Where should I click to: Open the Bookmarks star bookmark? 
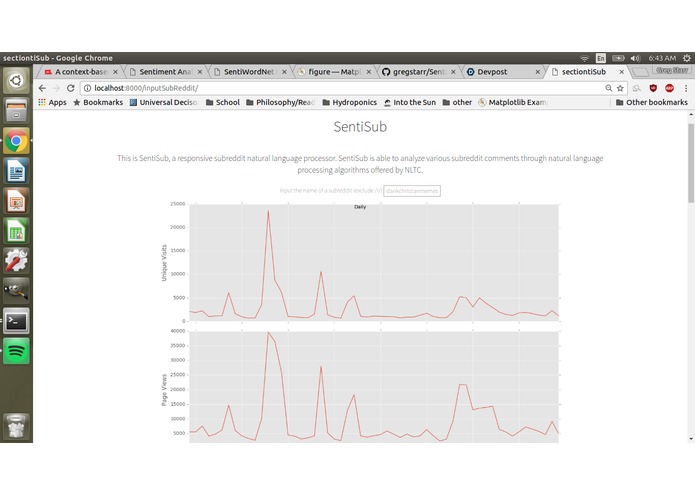tap(98, 102)
